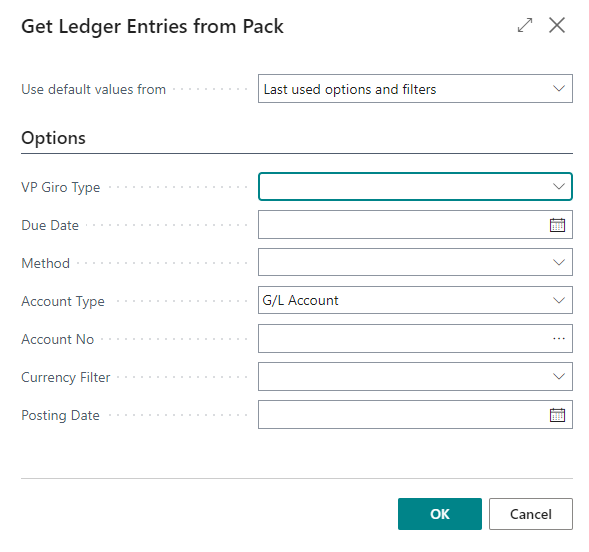The image size is (589, 552).
Task: Click the 'VP Giro Type' label
Action: [x=60, y=187]
